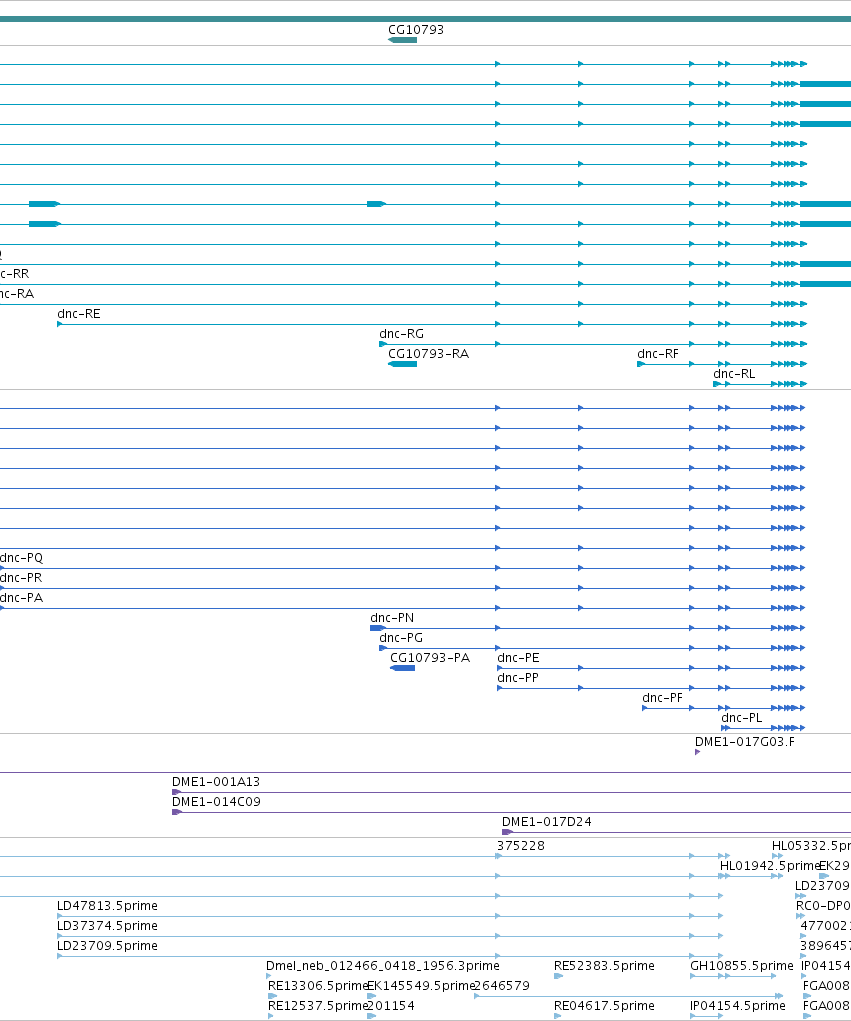Viewport: 851px width, 1021px height.
Task: Click the dnc-PN label
Action: 392,618
